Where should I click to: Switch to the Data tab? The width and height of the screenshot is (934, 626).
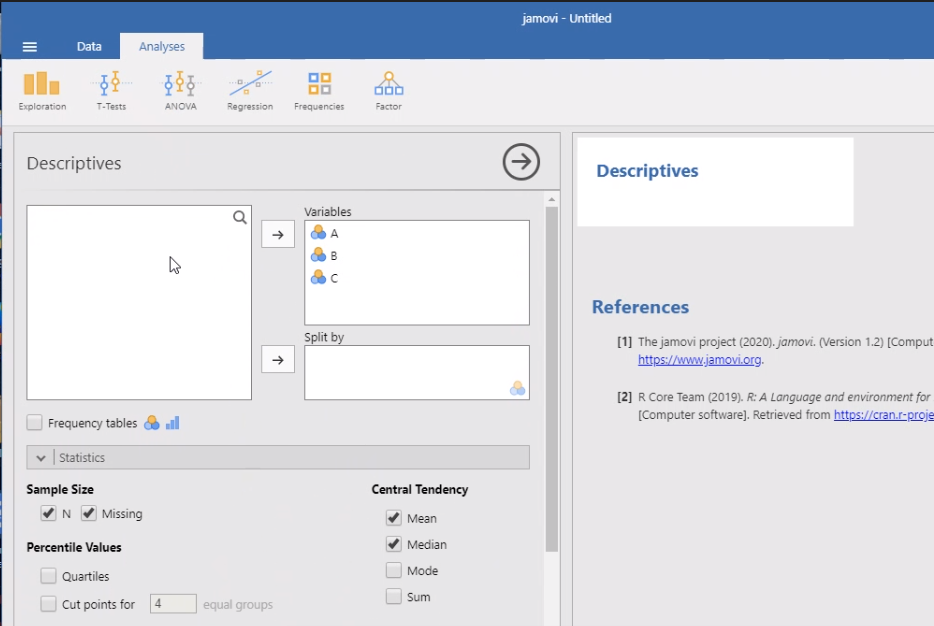[x=89, y=46]
